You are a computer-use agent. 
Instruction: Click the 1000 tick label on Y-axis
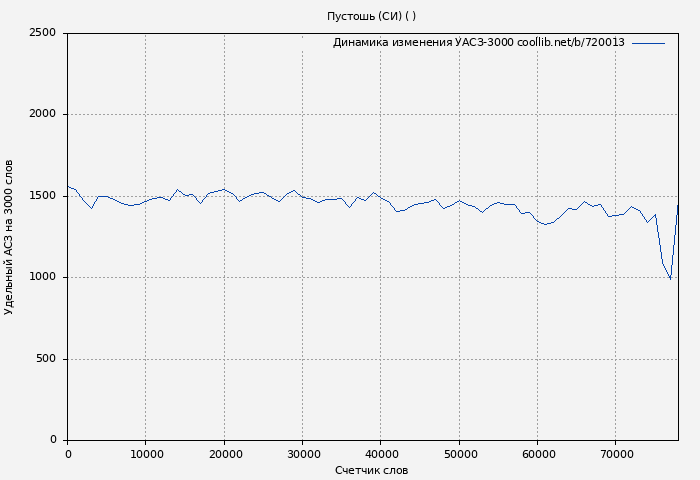tap(42, 277)
